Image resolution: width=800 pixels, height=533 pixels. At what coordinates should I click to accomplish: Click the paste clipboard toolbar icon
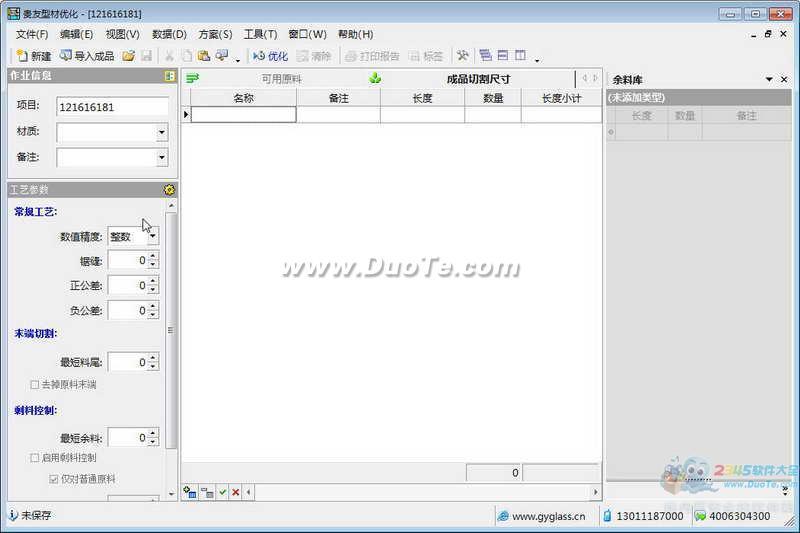point(204,56)
